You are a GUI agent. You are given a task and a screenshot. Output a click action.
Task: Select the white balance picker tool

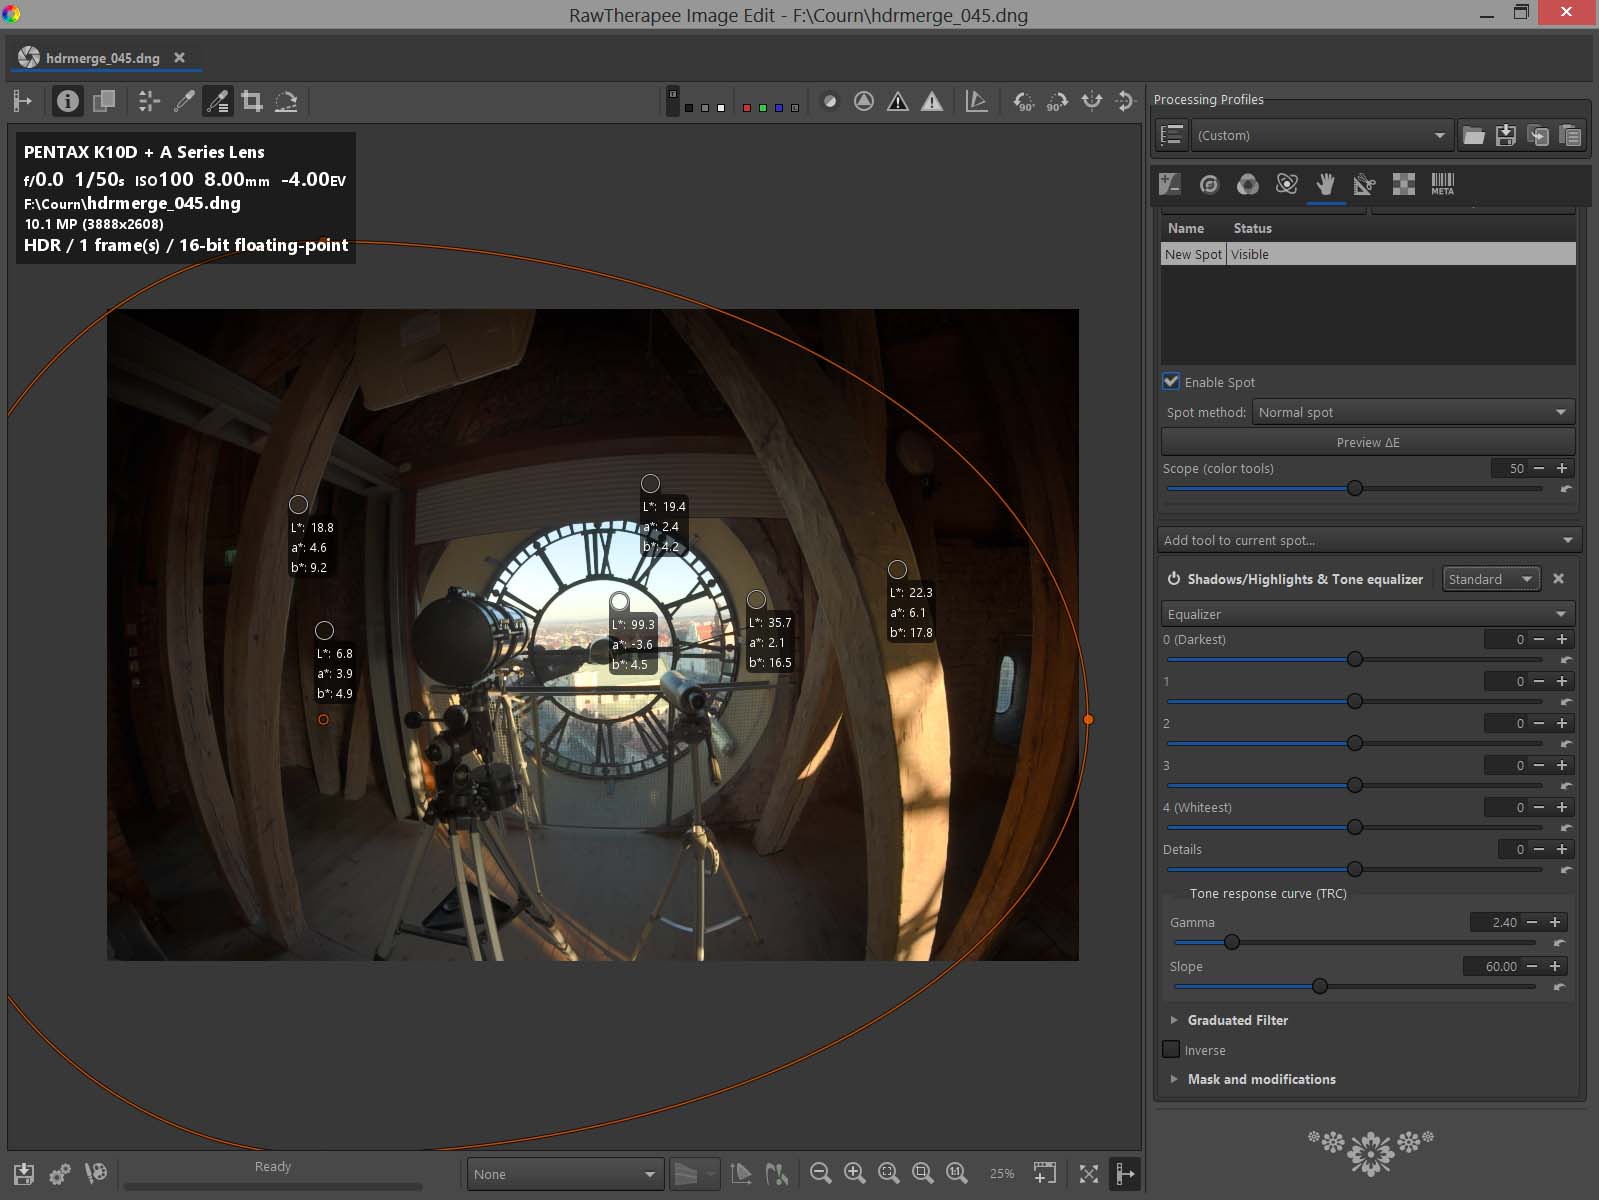tap(184, 101)
